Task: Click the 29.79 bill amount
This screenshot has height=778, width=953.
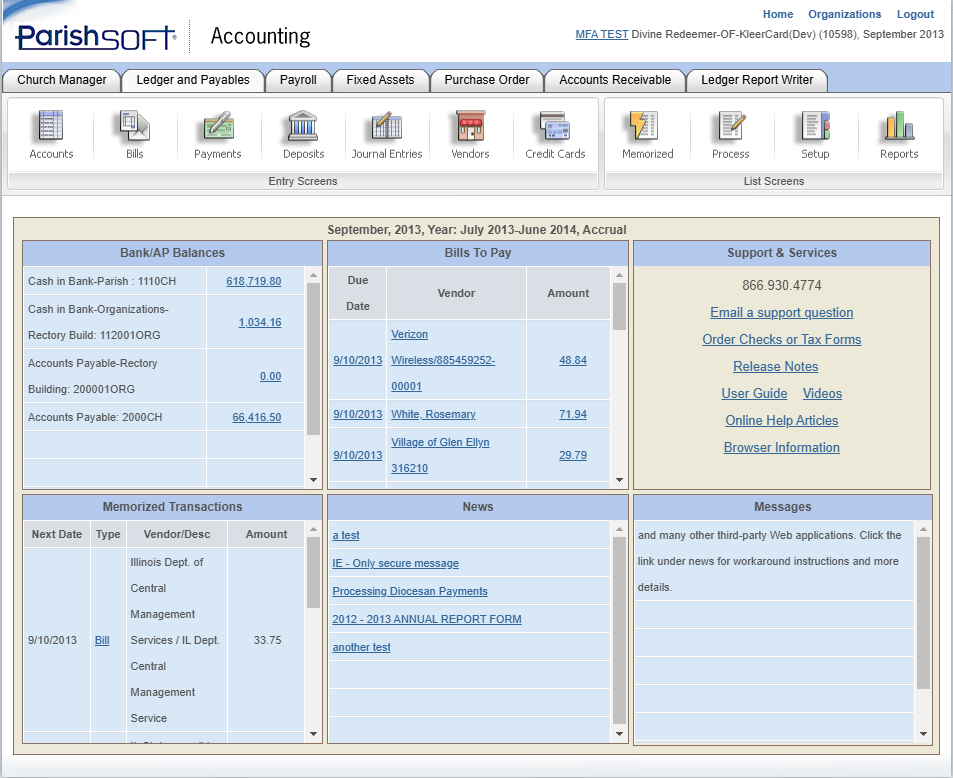Action: click(x=573, y=455)
